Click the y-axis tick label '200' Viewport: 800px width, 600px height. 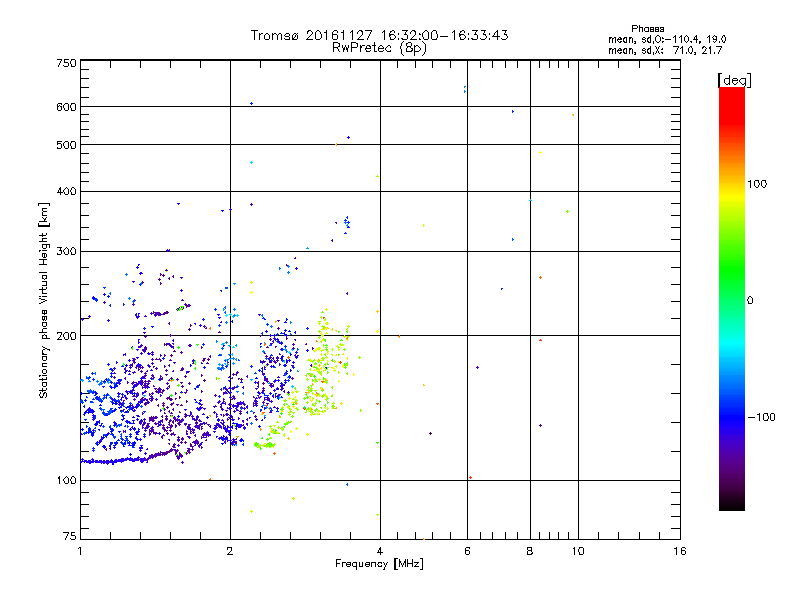(x=66, y=336)
